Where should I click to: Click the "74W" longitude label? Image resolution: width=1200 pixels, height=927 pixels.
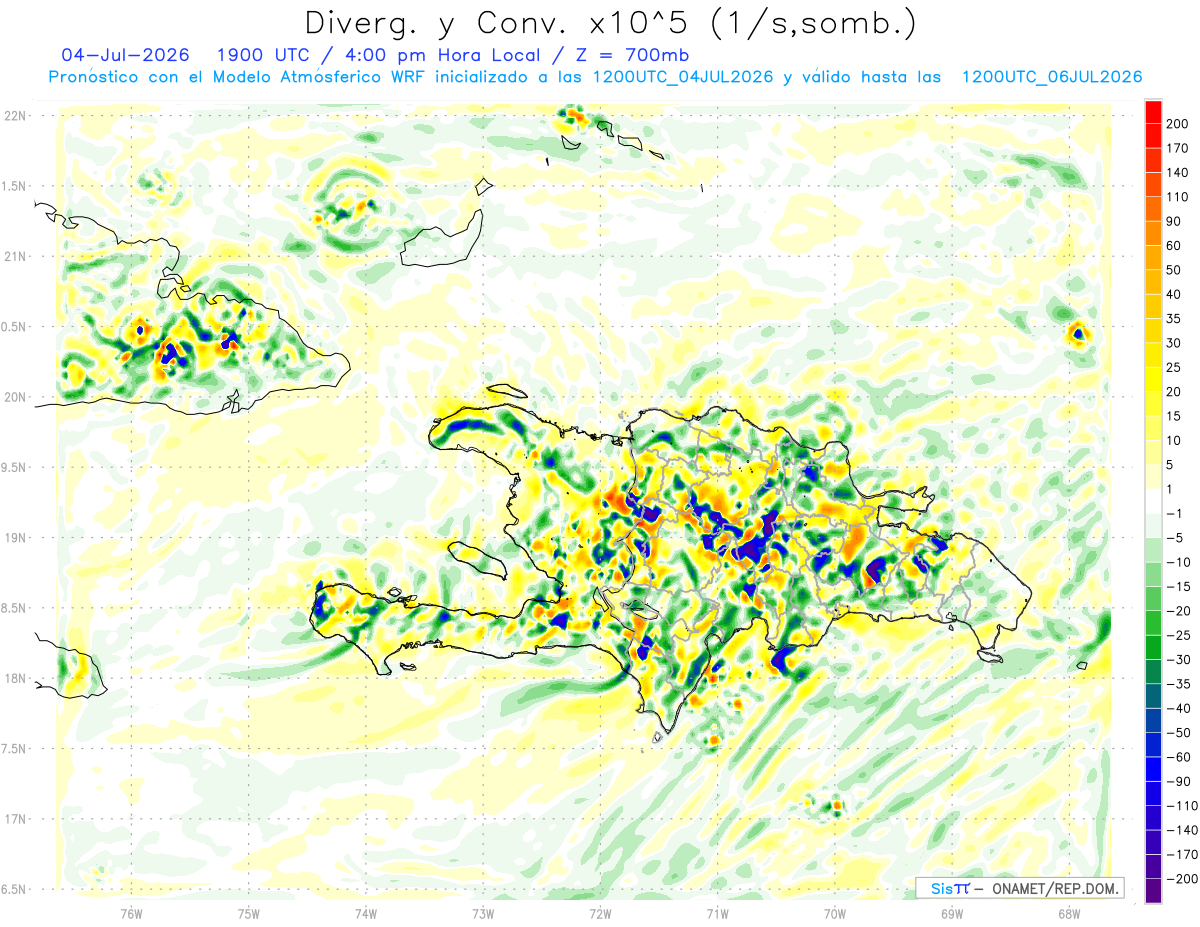[366, 913]
